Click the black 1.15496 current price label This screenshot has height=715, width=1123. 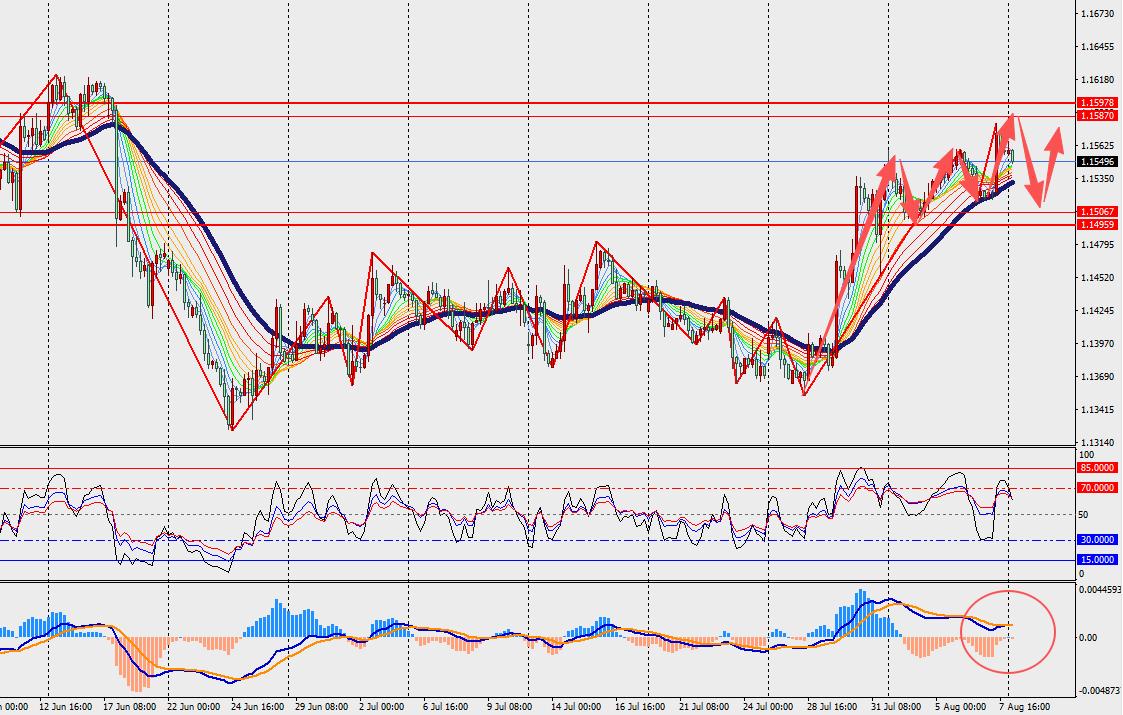point(1097,162)
